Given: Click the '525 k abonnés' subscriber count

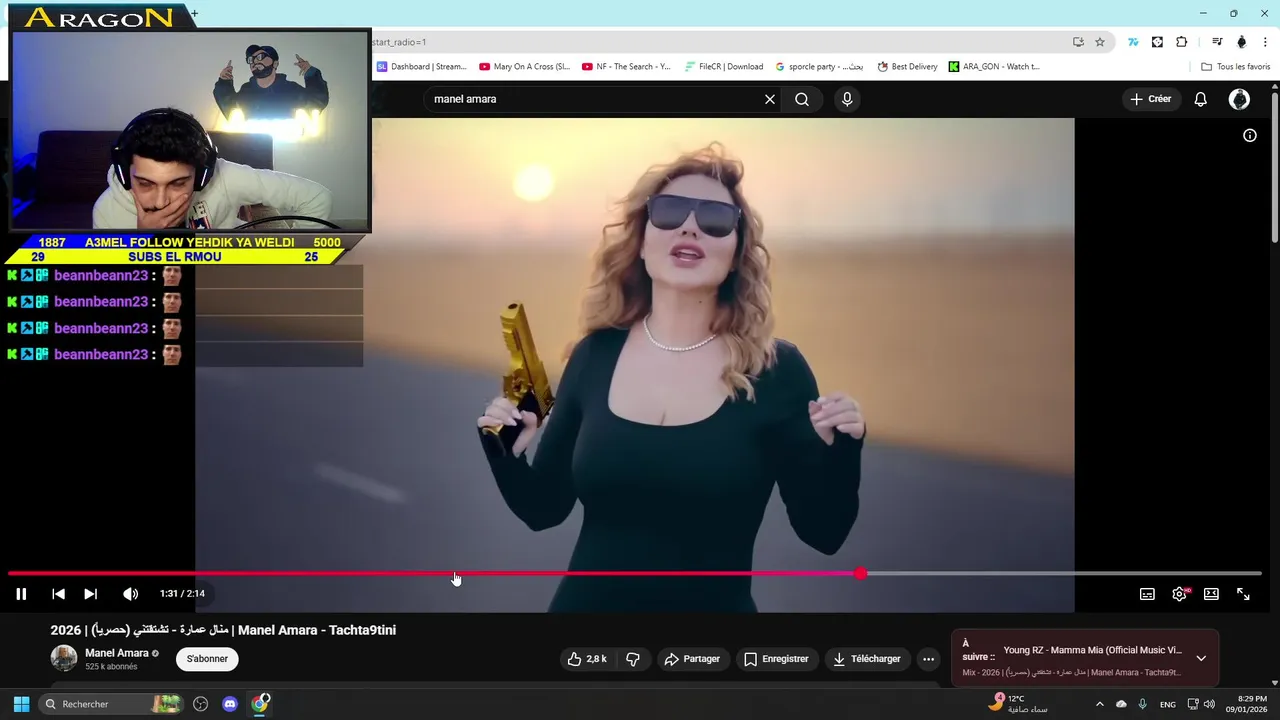Looking at the screenshot, I should point(111,667).
